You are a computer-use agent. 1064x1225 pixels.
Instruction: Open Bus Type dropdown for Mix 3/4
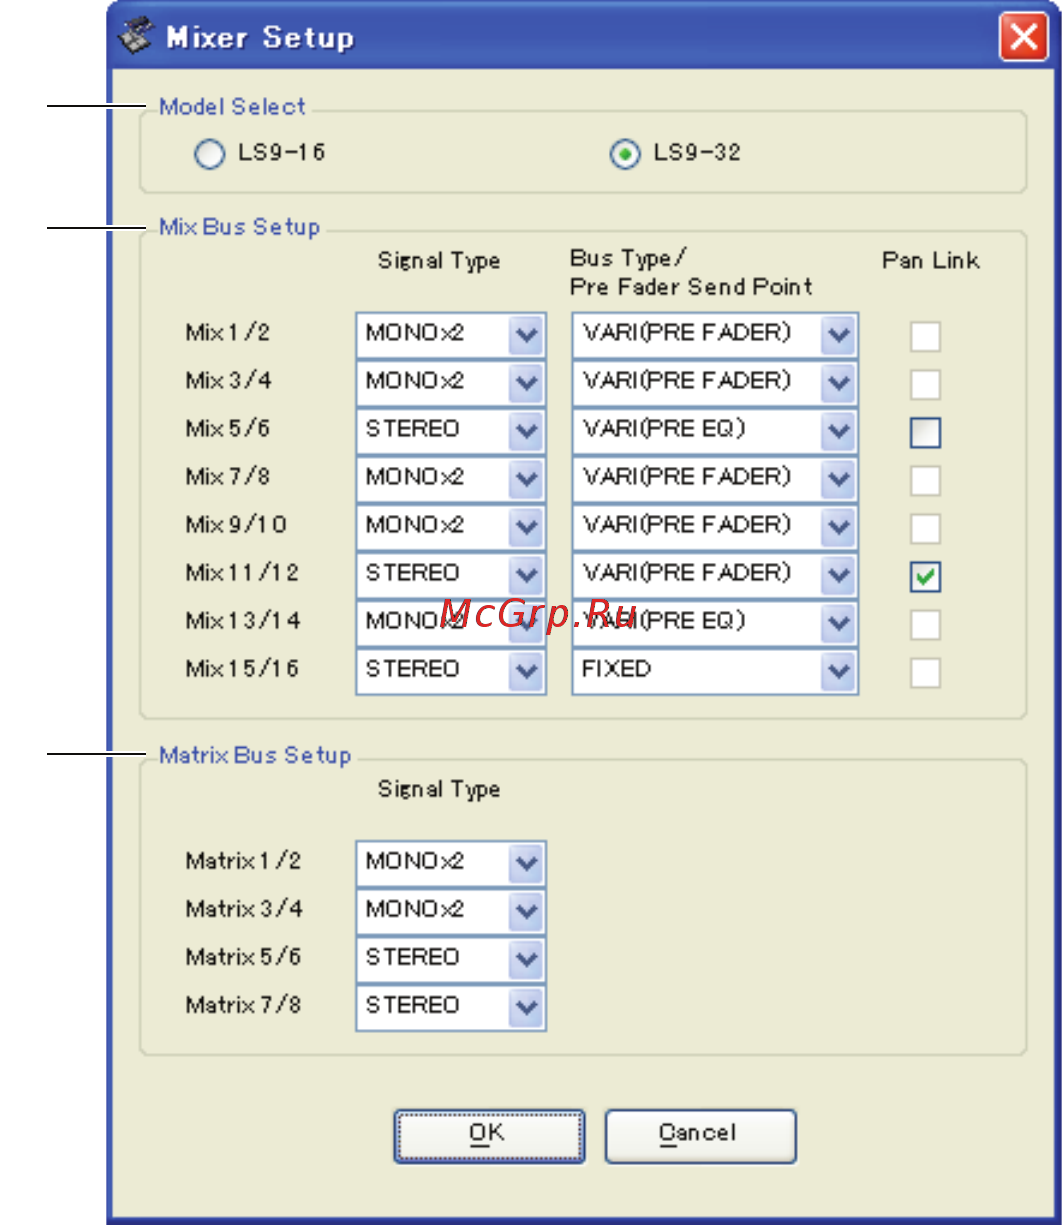coord(715,383)
